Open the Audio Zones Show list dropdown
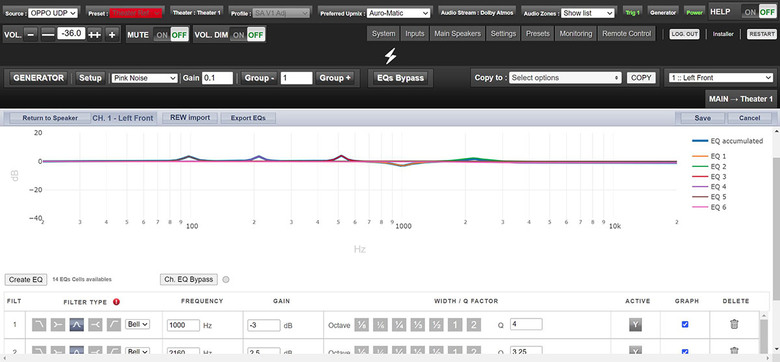The width and height of the screenshot is (780, 362). coord(587,13)
